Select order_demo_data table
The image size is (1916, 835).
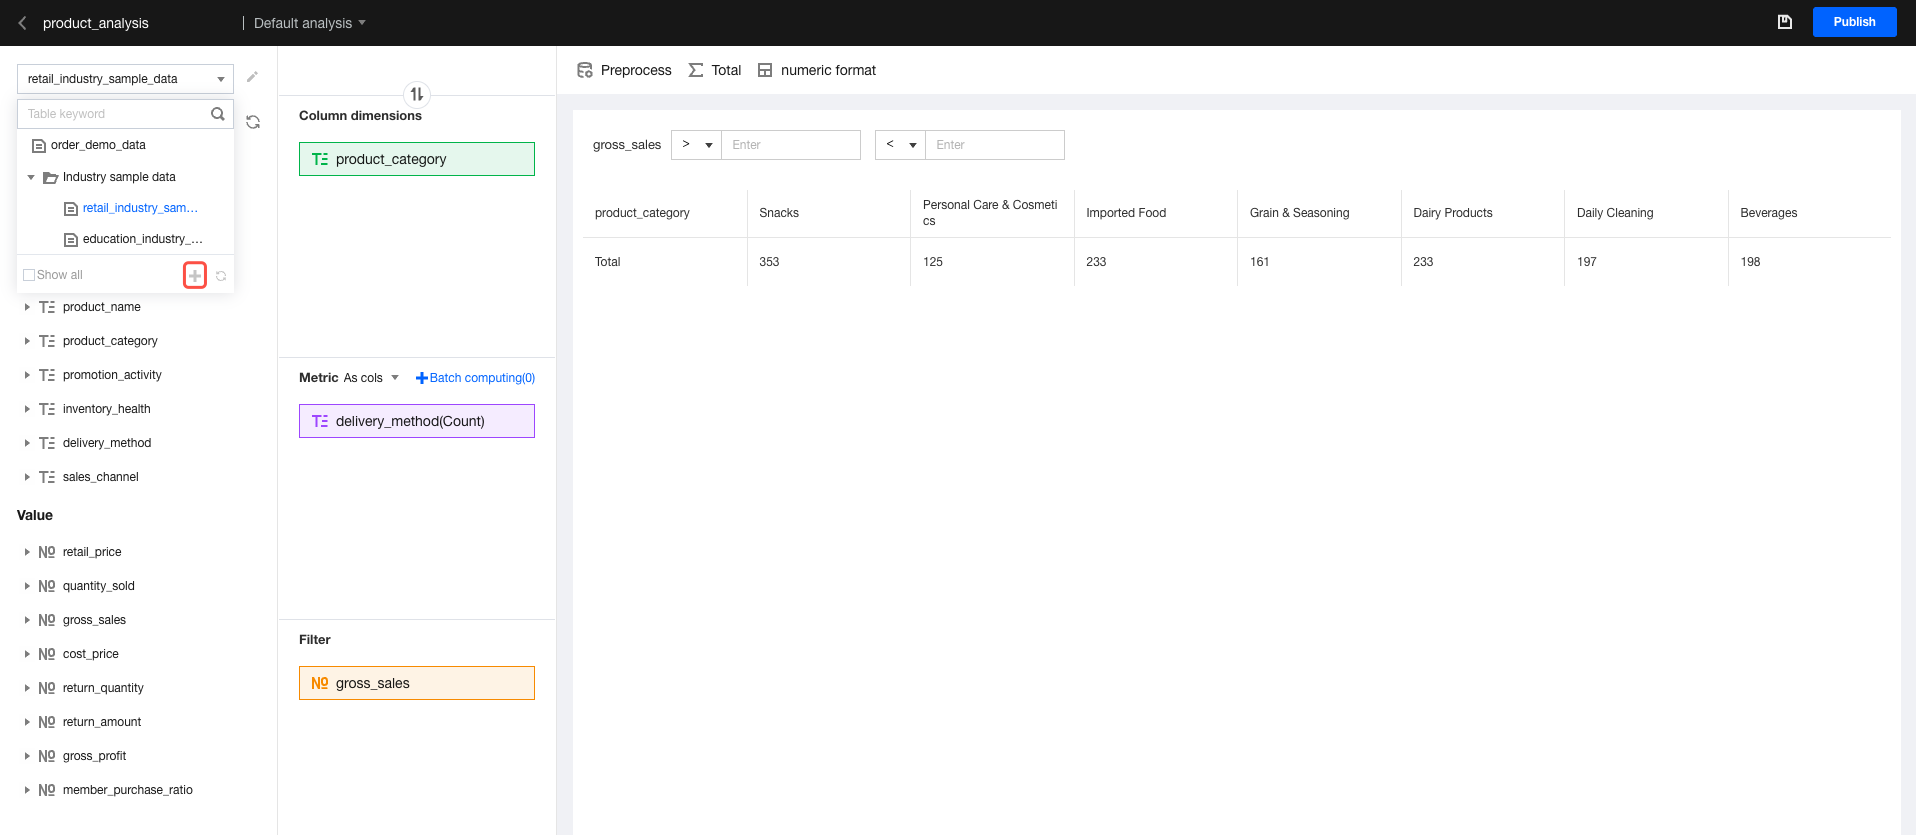[98, 145]
